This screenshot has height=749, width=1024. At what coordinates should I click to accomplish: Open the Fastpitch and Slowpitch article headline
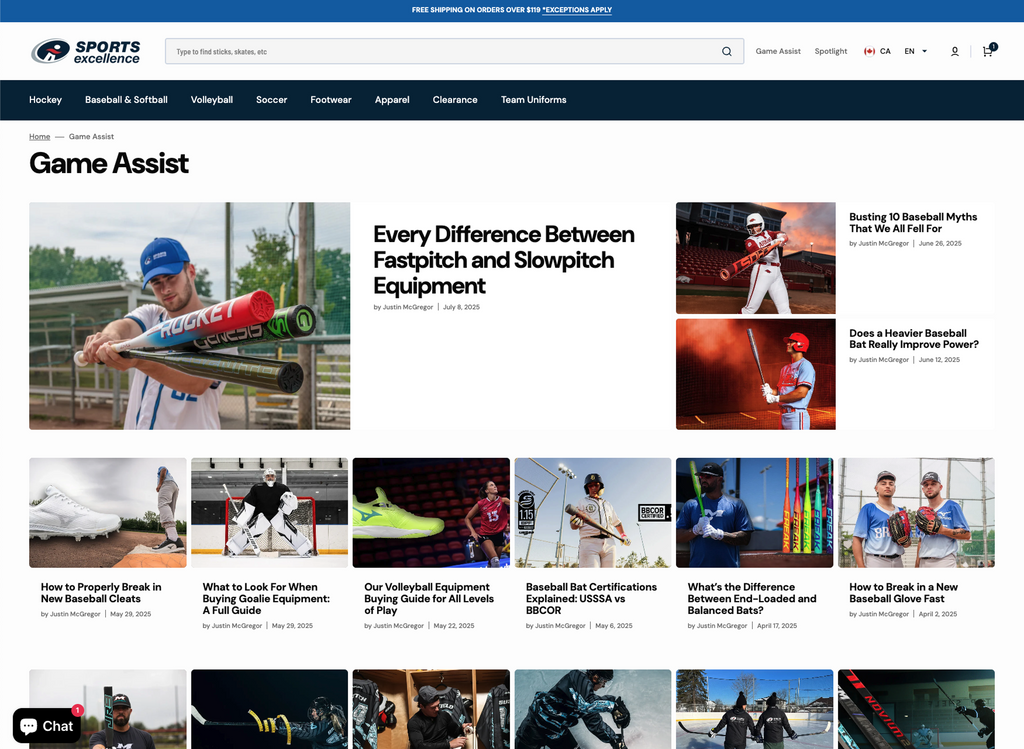pos(503,260)
